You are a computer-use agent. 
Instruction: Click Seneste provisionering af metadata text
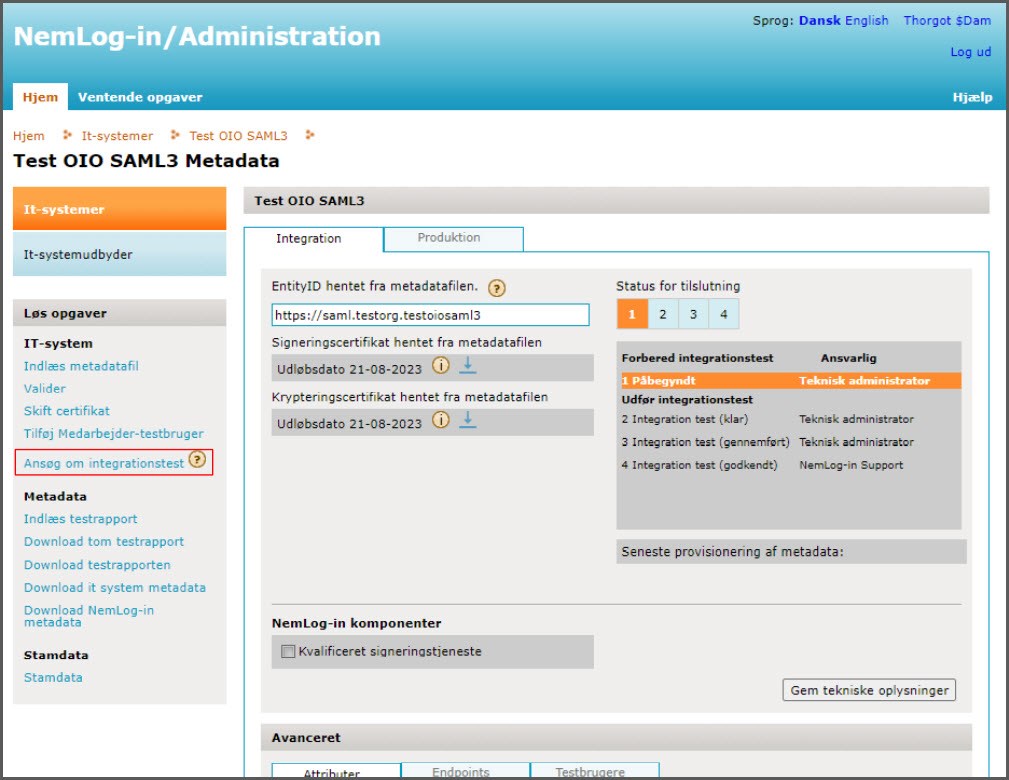tap(732, 552)
